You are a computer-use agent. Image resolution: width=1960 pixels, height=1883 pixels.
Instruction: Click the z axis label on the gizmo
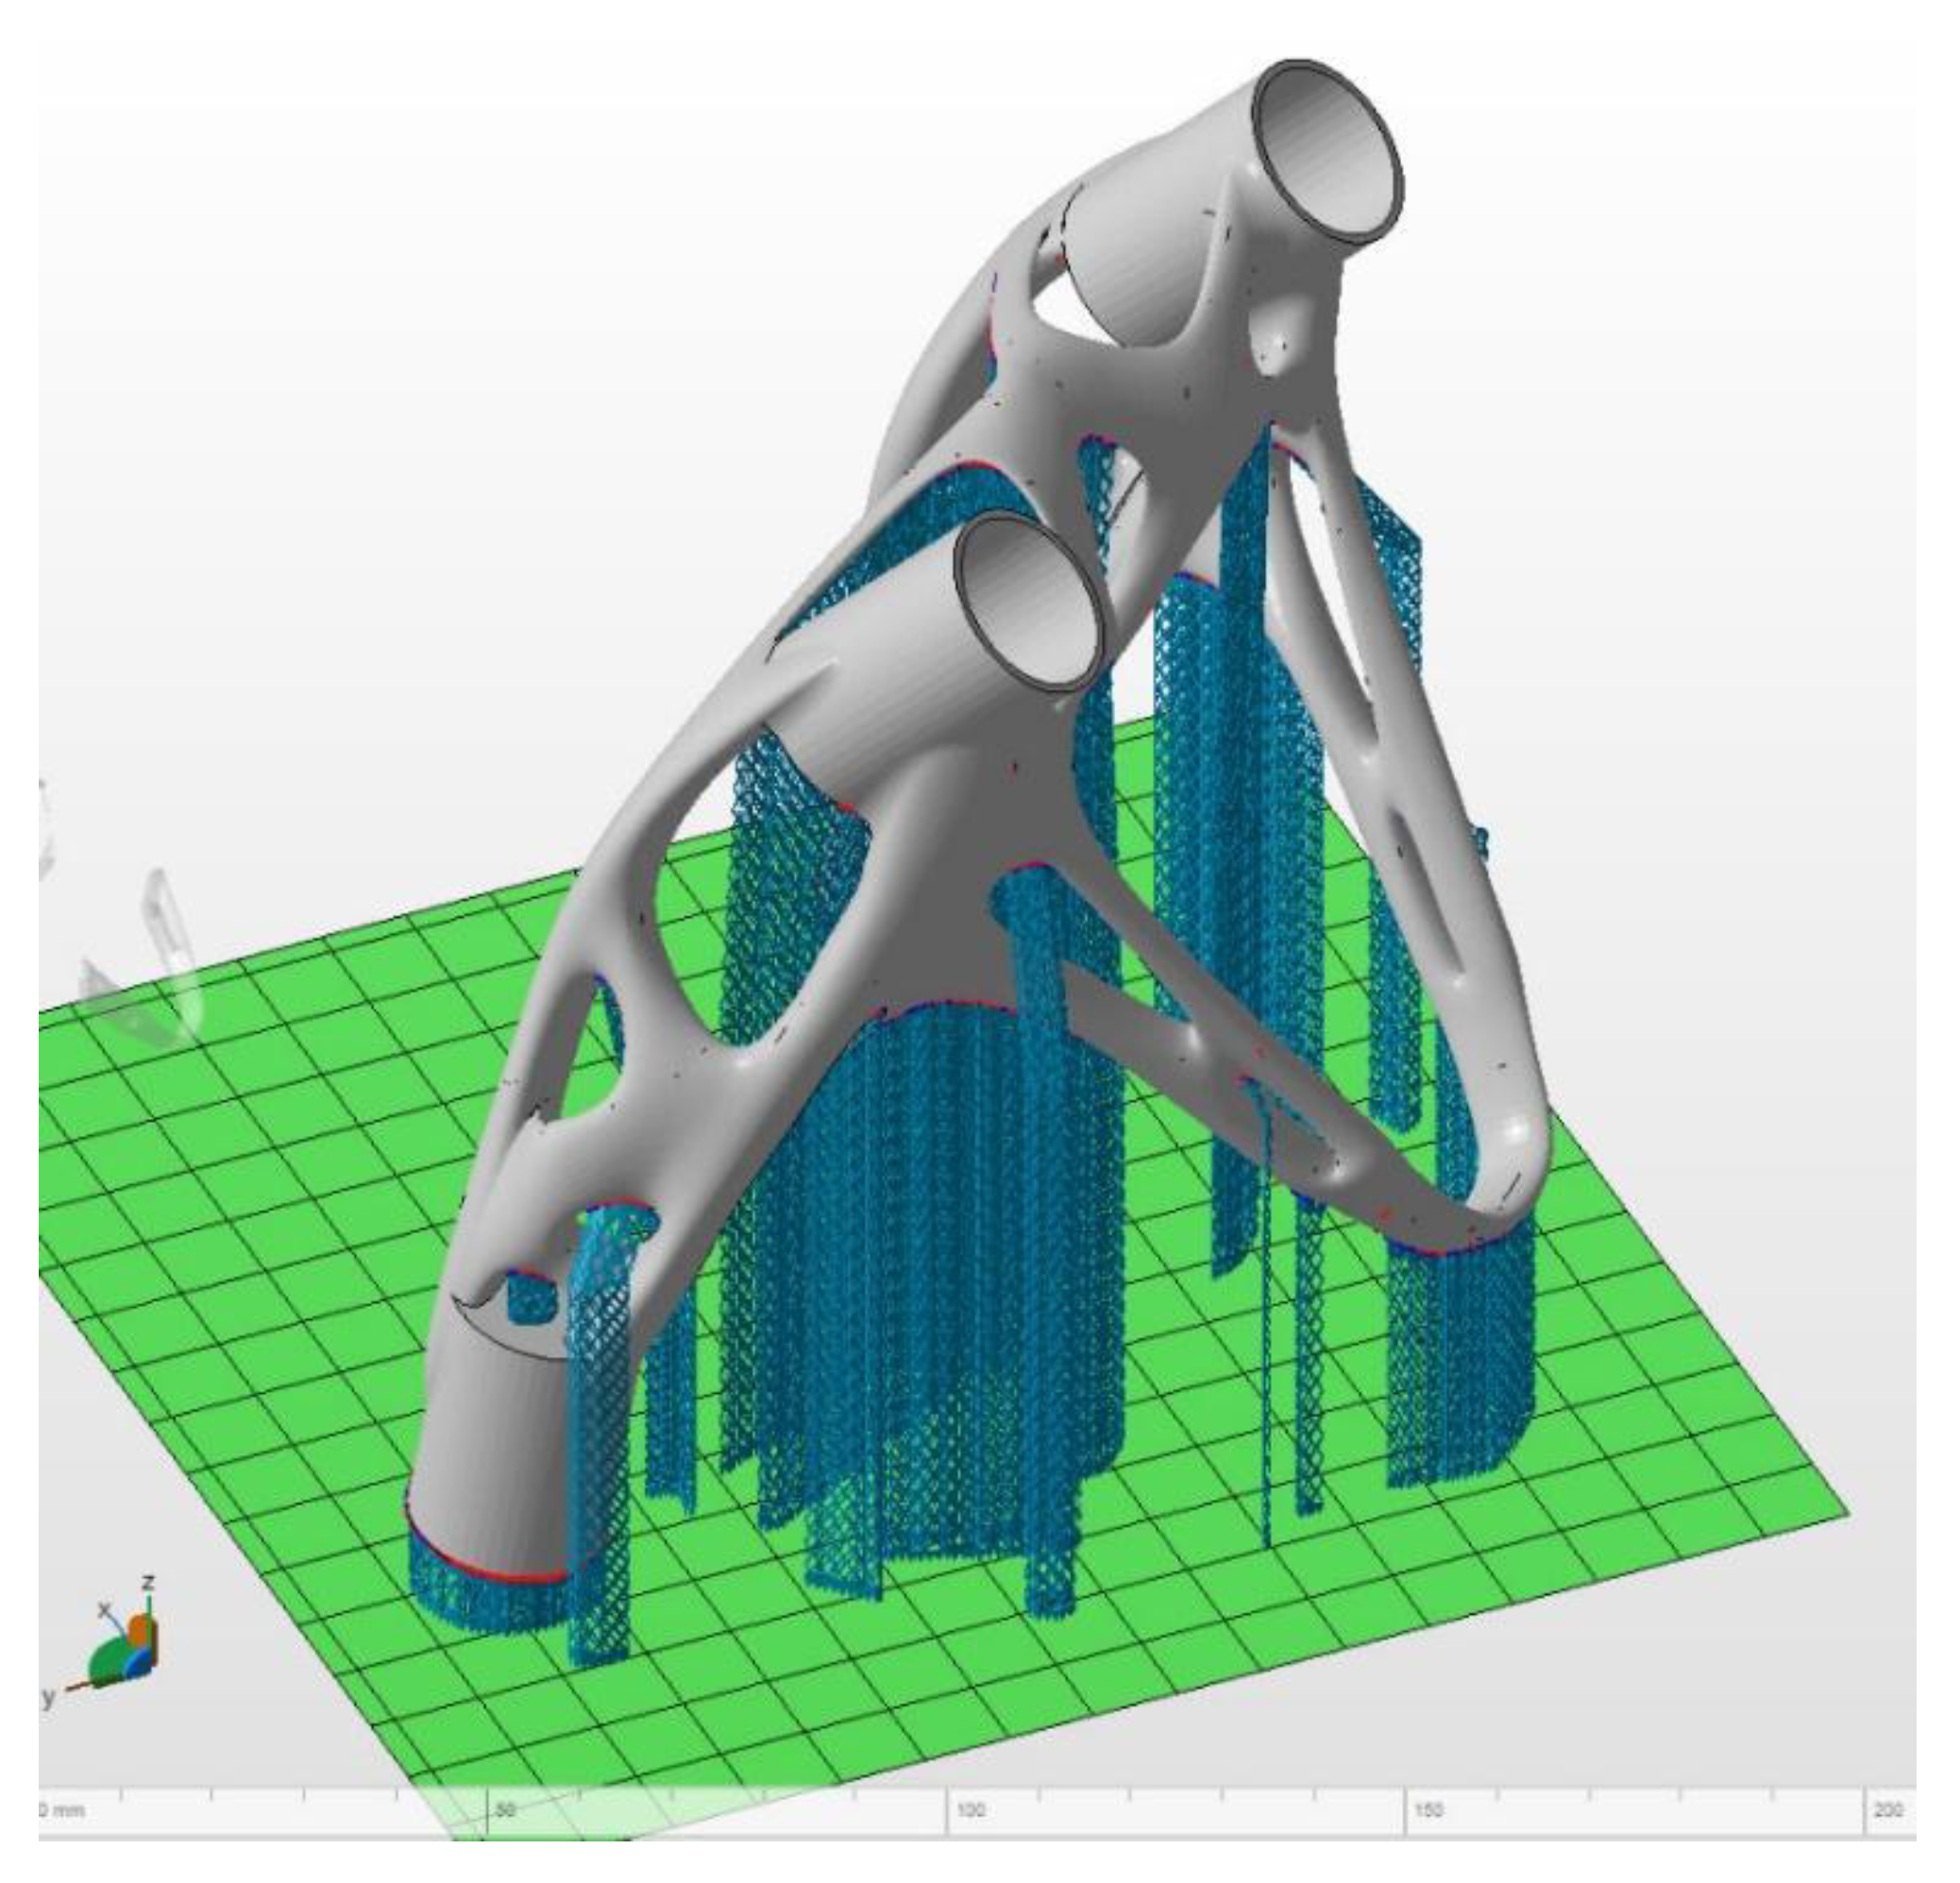[148, 1582]
